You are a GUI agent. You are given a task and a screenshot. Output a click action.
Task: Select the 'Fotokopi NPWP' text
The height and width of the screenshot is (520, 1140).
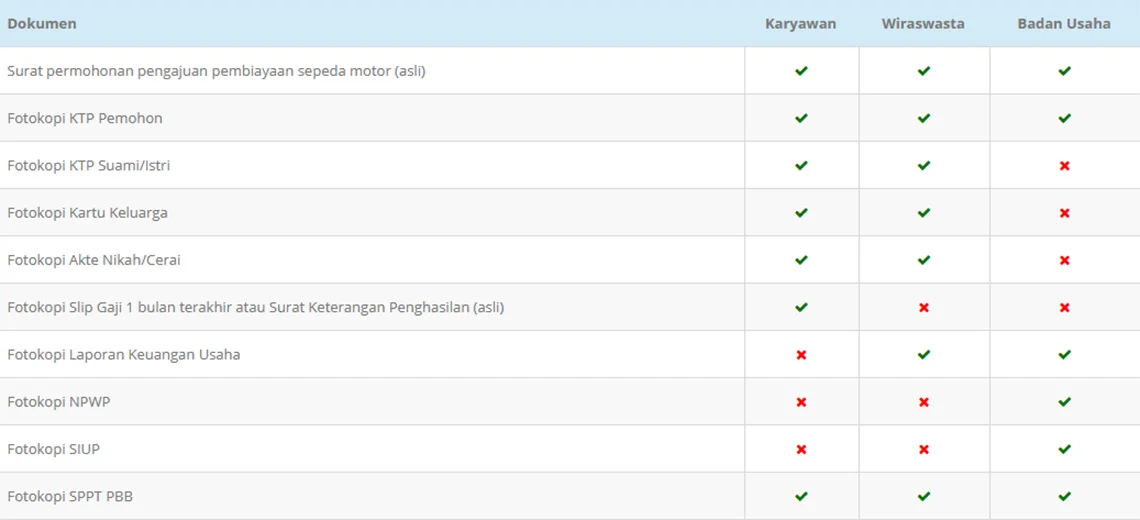pyautogui.click(x=59, y=402)
